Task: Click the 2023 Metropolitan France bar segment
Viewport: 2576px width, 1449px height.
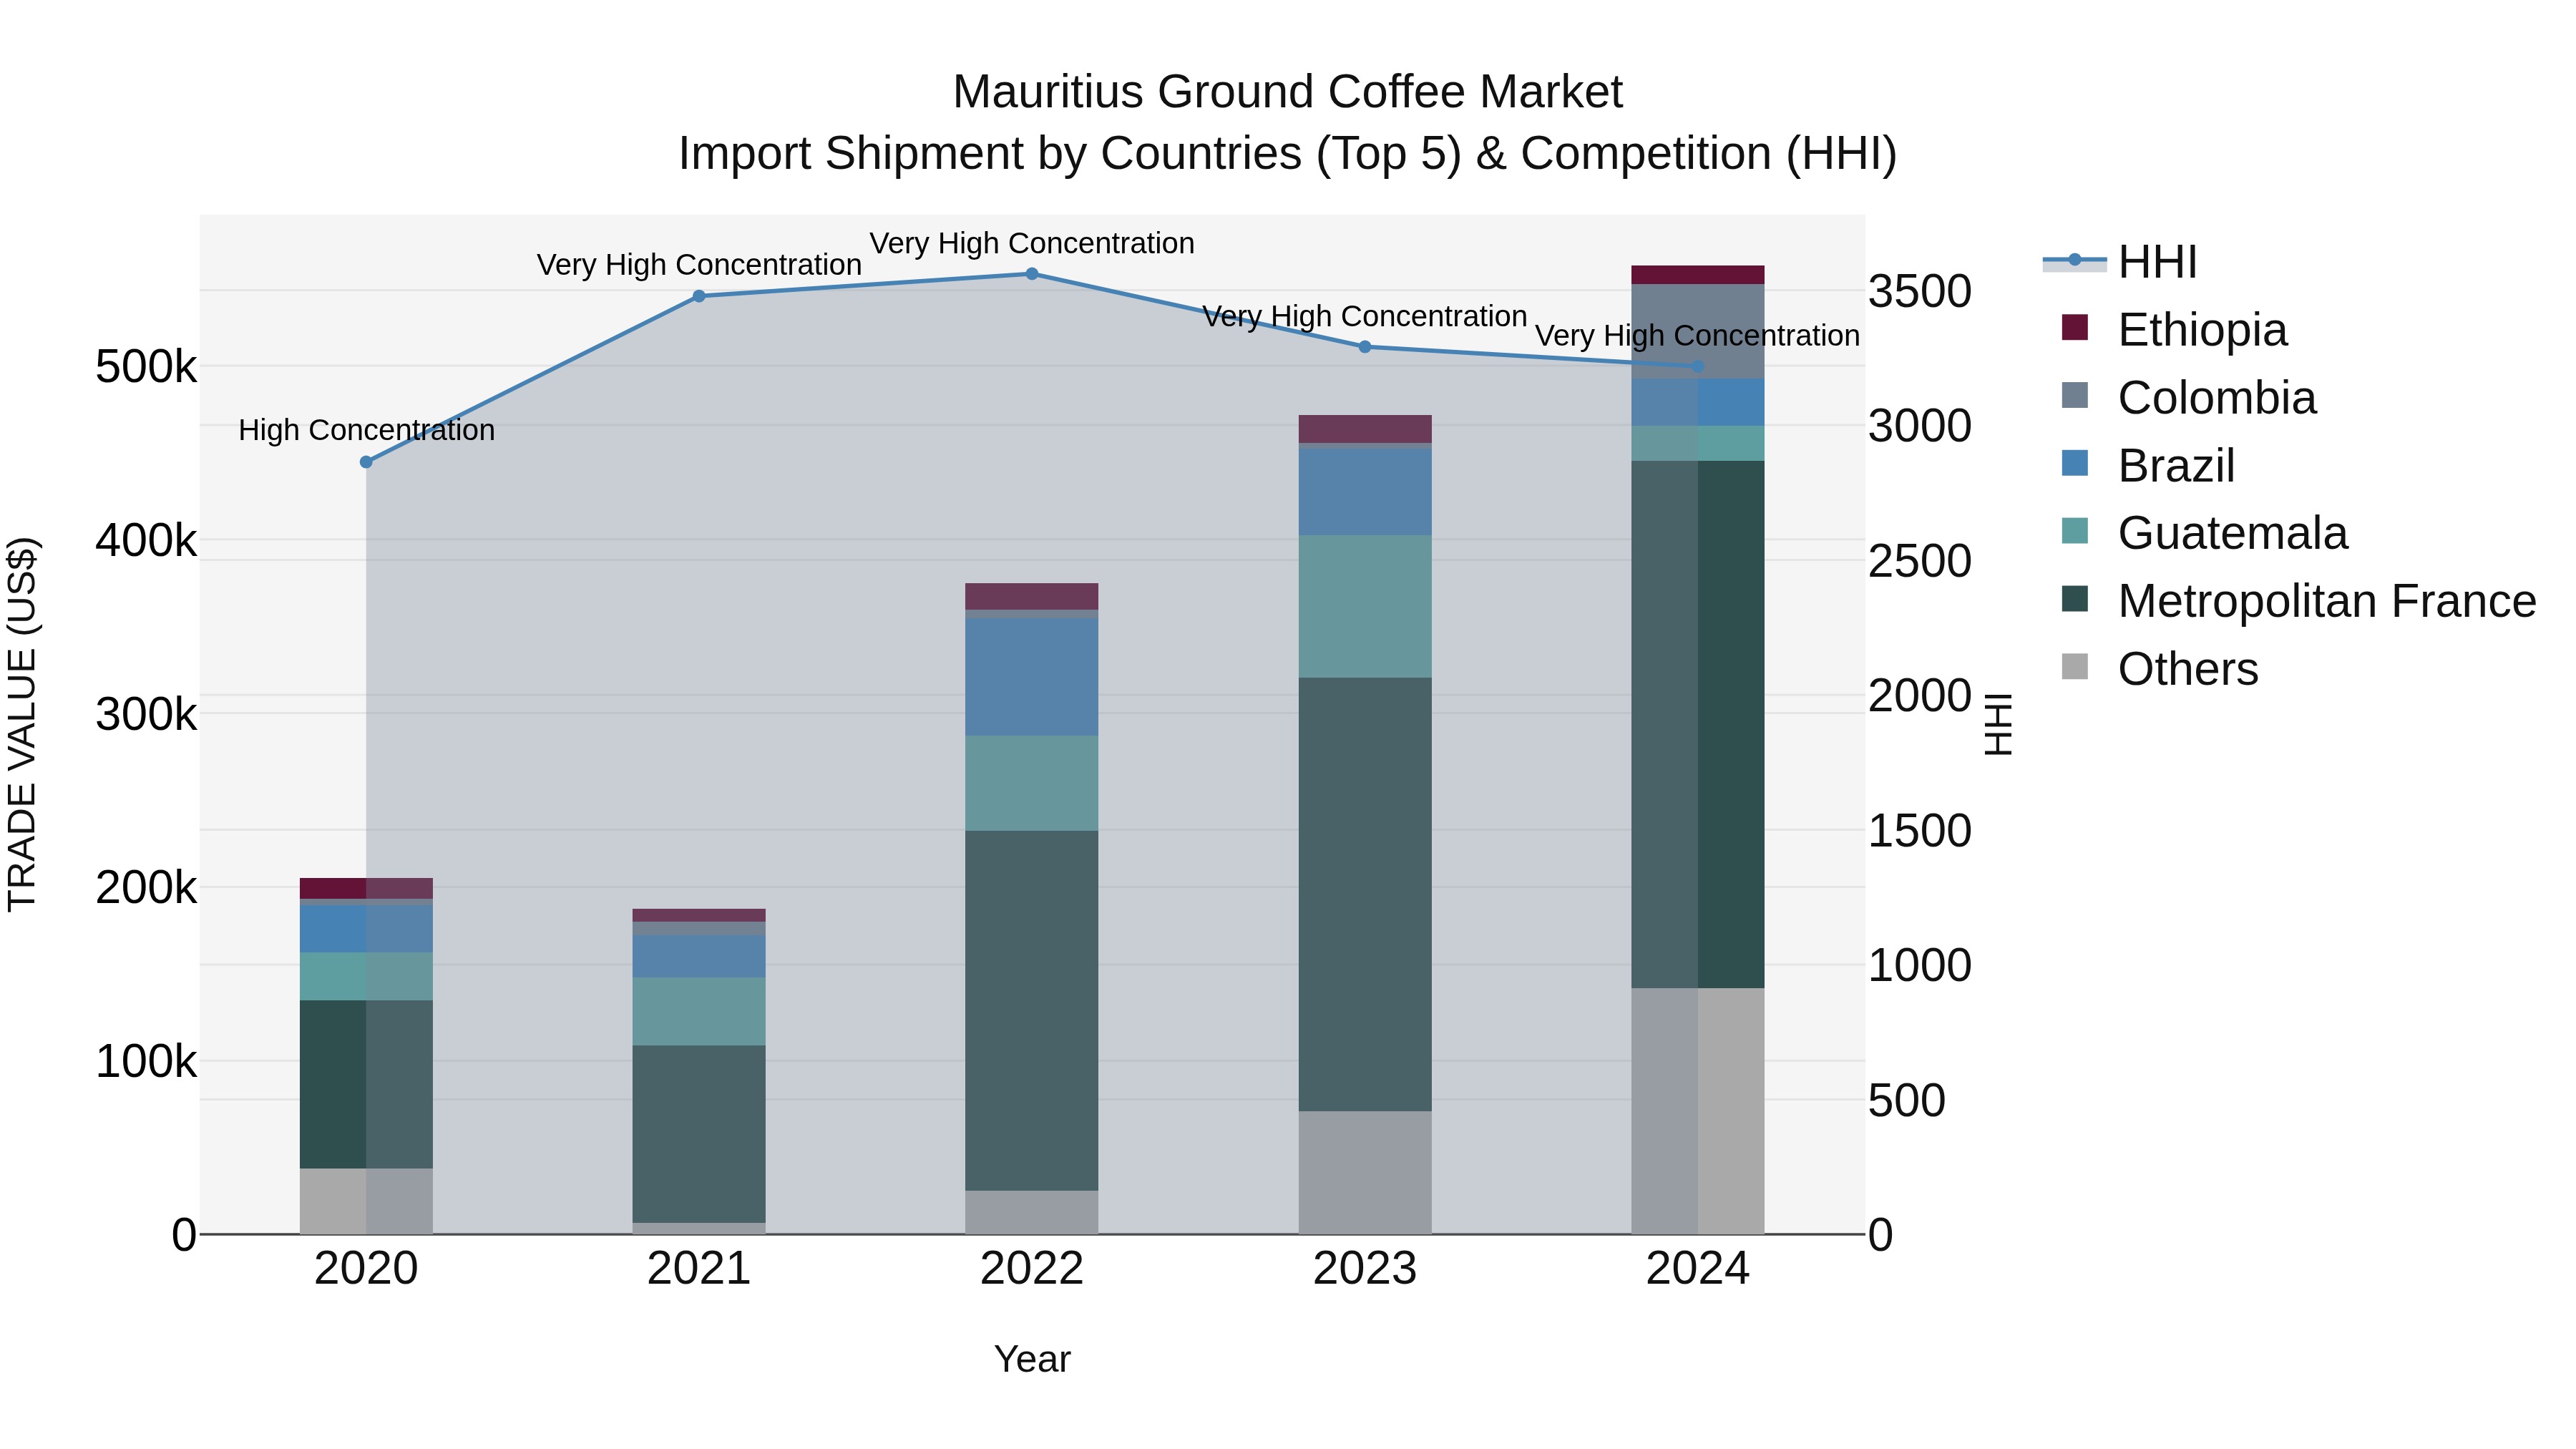Action: click(x=1365, y=895)
